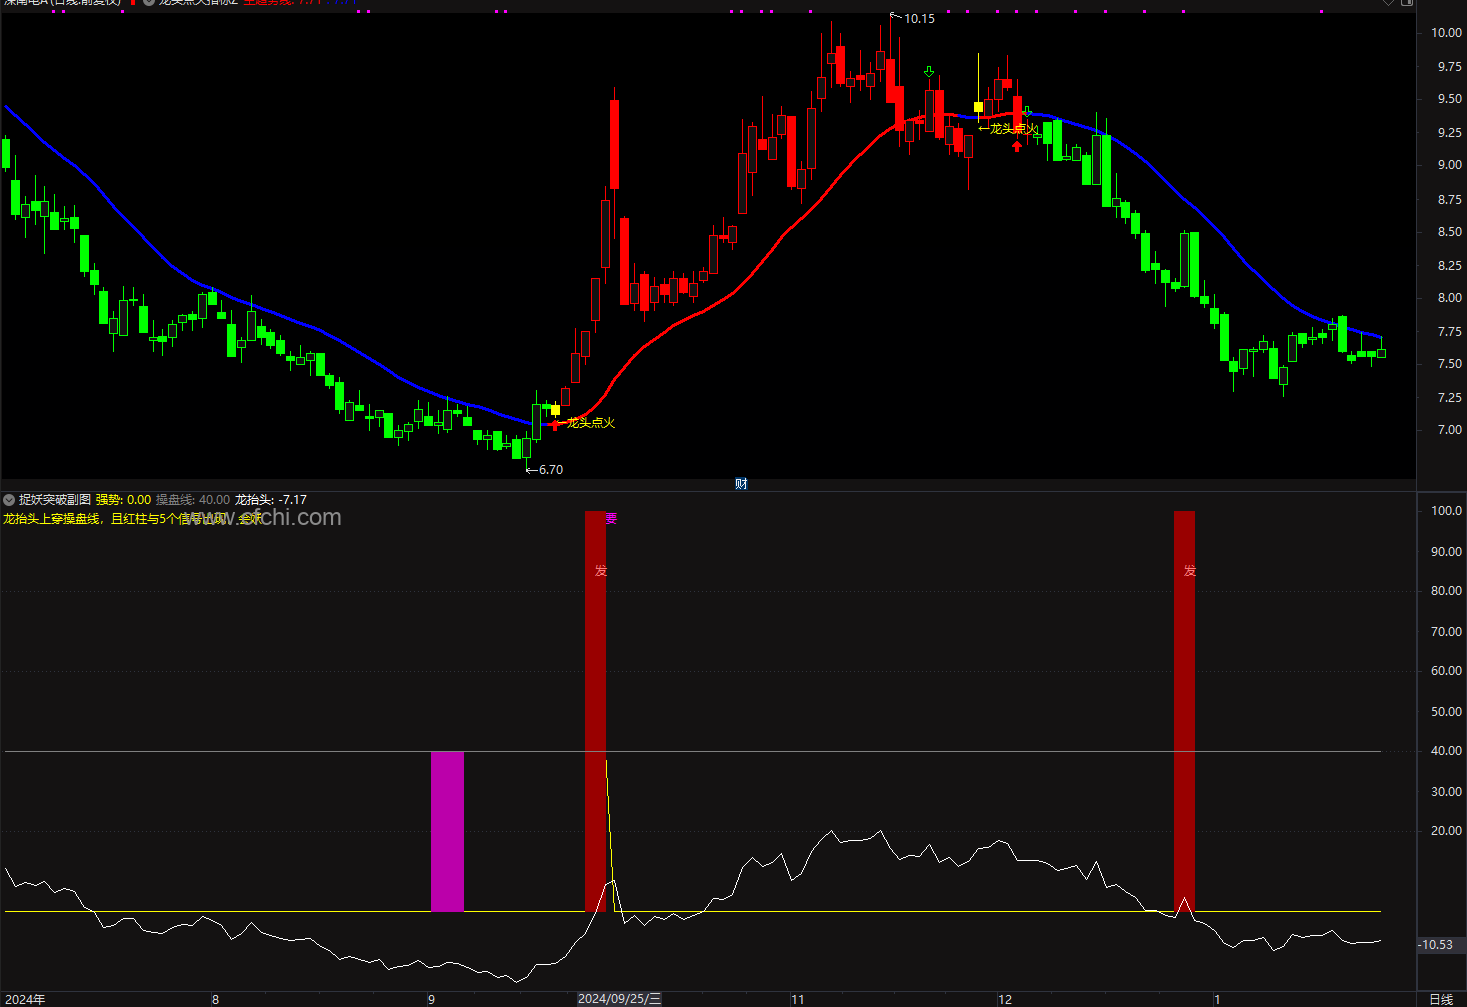Screen dimensions: 1467x1007
Task: Click the 强势: 0.00 indicator value
Action: click(123, 500)
